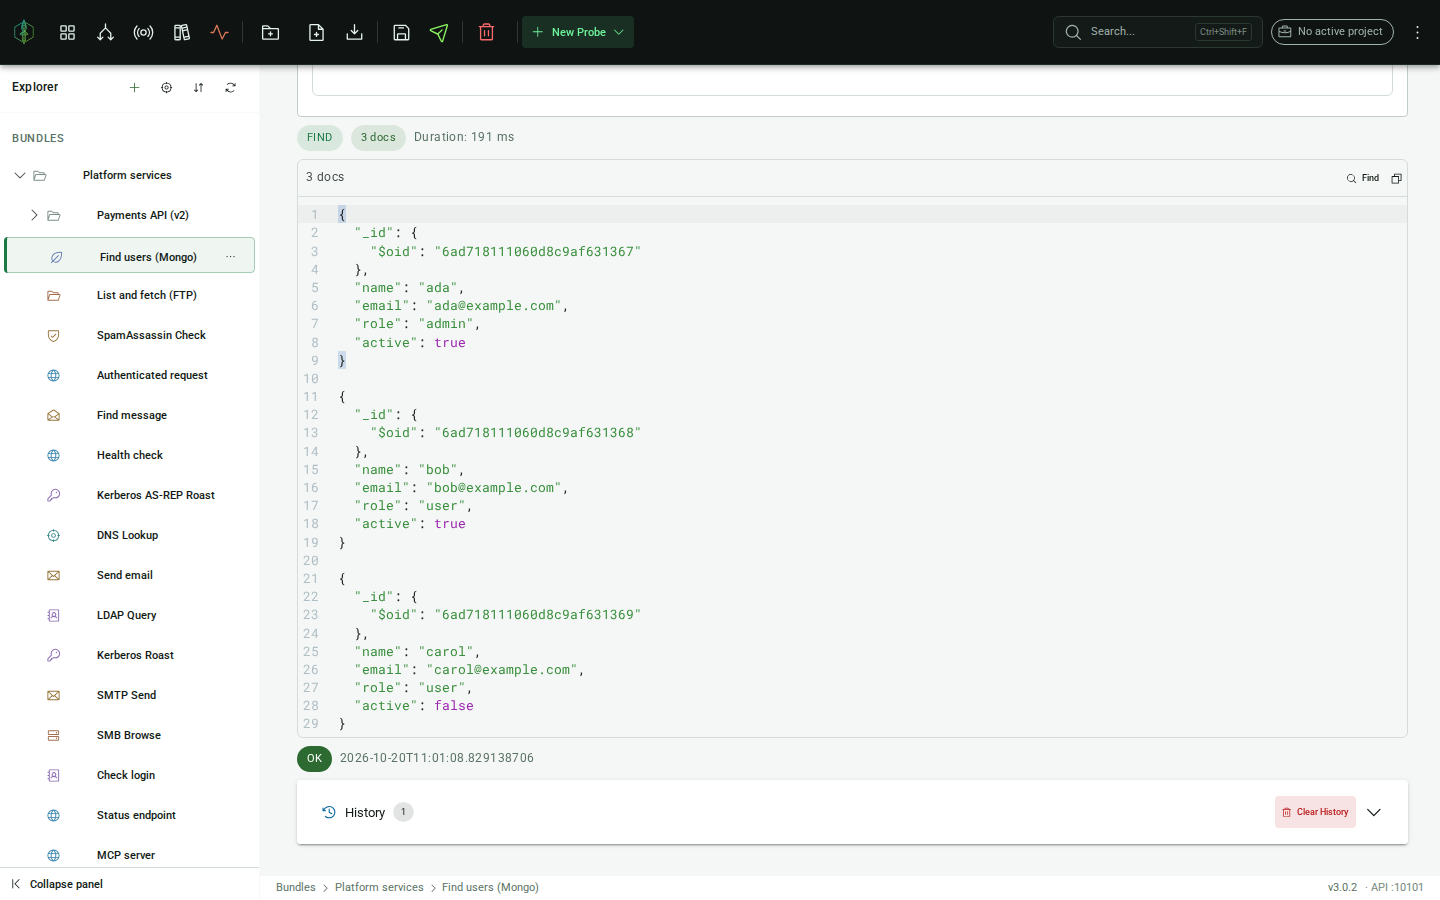Screen dimensions: 1440x900
Task: Click the SpamAssassin shield icon
Action: 54,335
